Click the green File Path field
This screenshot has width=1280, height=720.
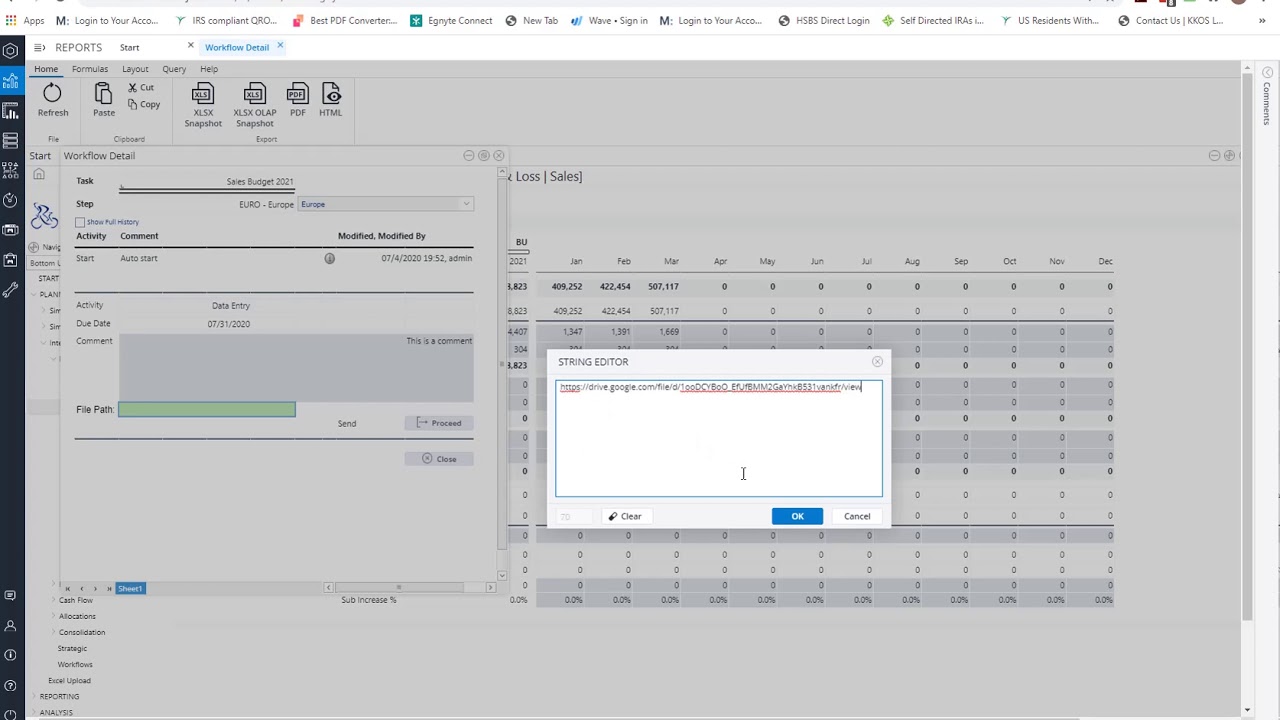pyautogui.click(x=207, y=409)
